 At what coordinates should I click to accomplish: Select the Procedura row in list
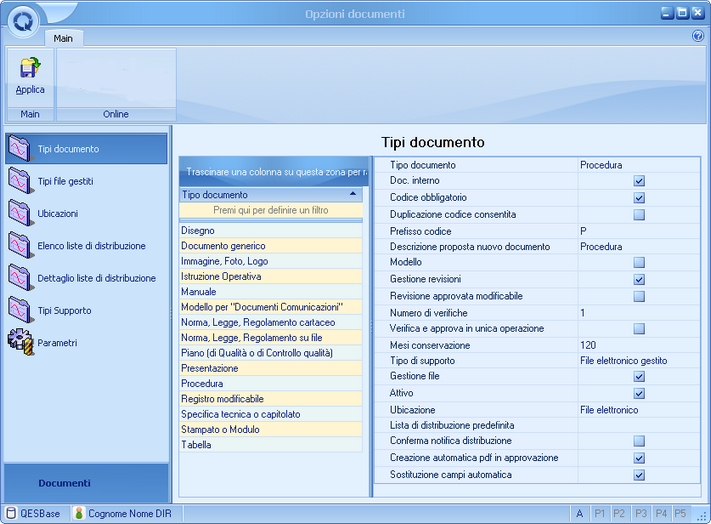tap(271, 383)
